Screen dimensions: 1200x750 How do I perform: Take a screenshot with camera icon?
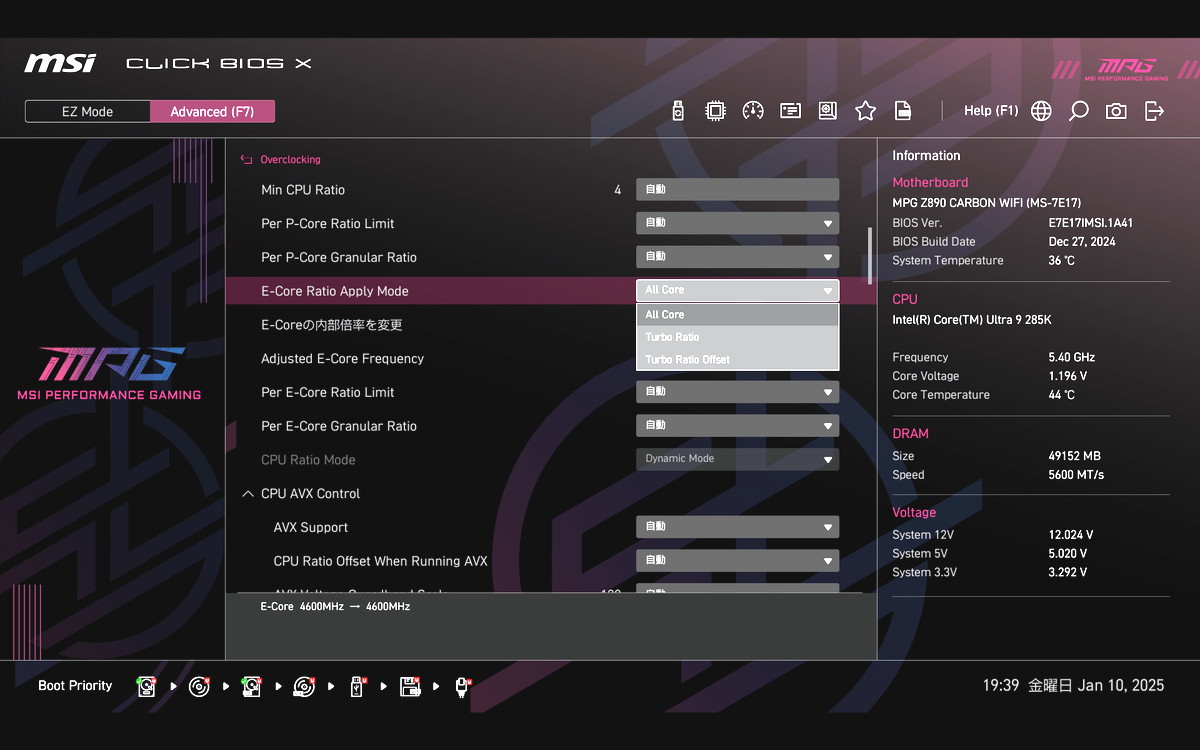click(1116, 111)
